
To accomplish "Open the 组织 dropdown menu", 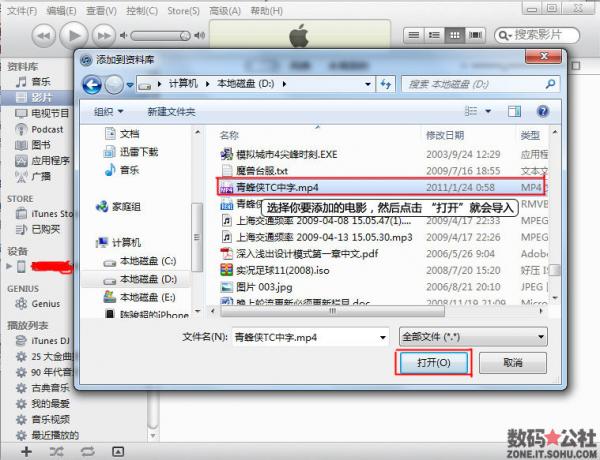I will [x=109, y=112].
